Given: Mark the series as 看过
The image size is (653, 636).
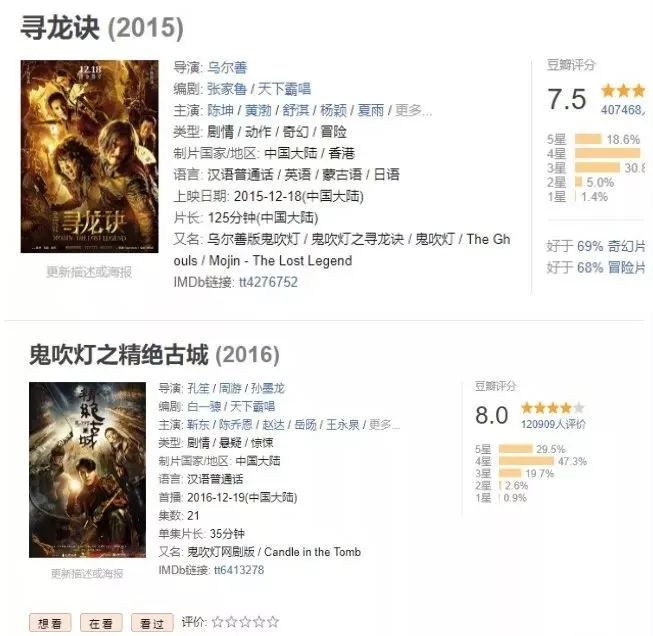Looking at the screenshot, I should pyautogui.click(x=152, y=623).
